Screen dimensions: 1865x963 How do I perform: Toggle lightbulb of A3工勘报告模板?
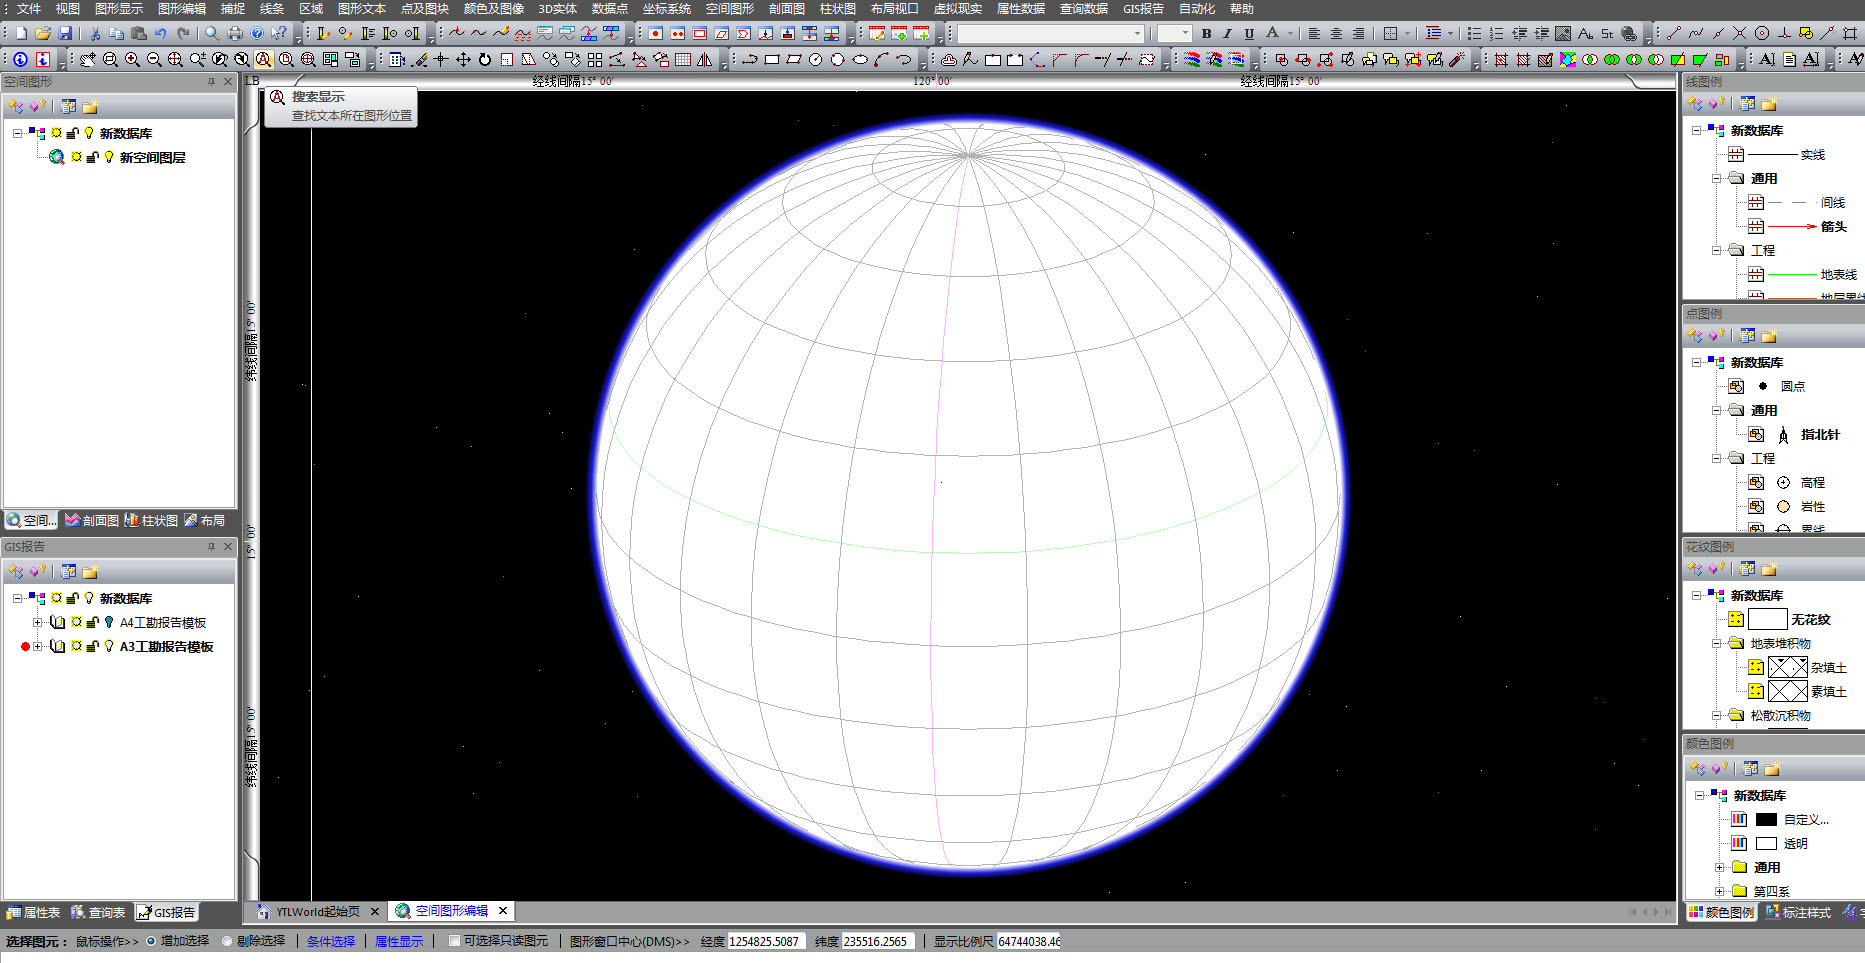point(109,646)
